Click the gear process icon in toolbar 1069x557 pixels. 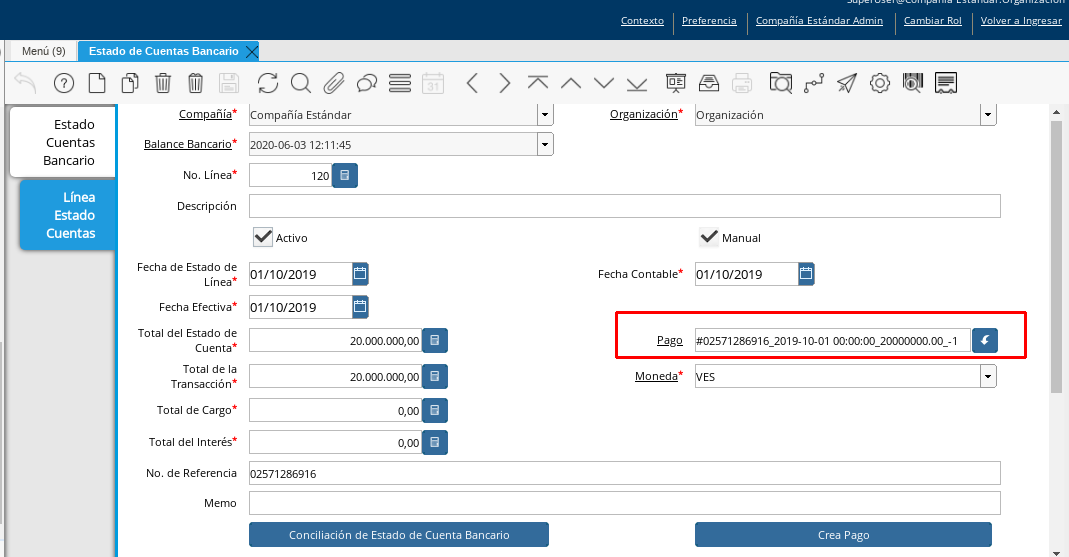(880, 83)
